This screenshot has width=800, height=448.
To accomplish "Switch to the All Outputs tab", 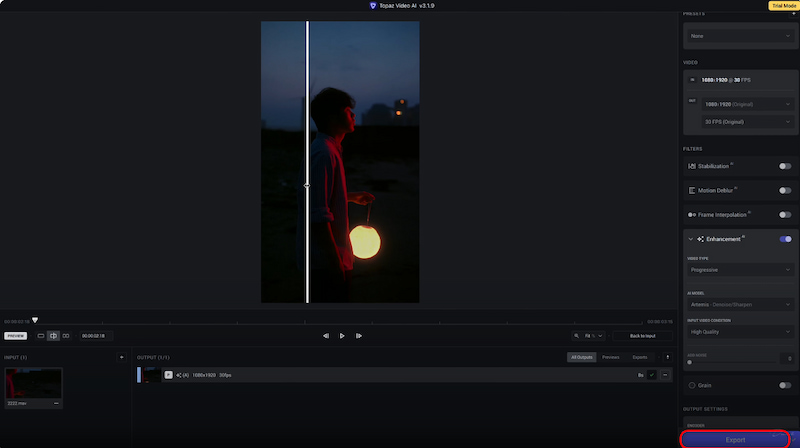I will pos(582,357).
